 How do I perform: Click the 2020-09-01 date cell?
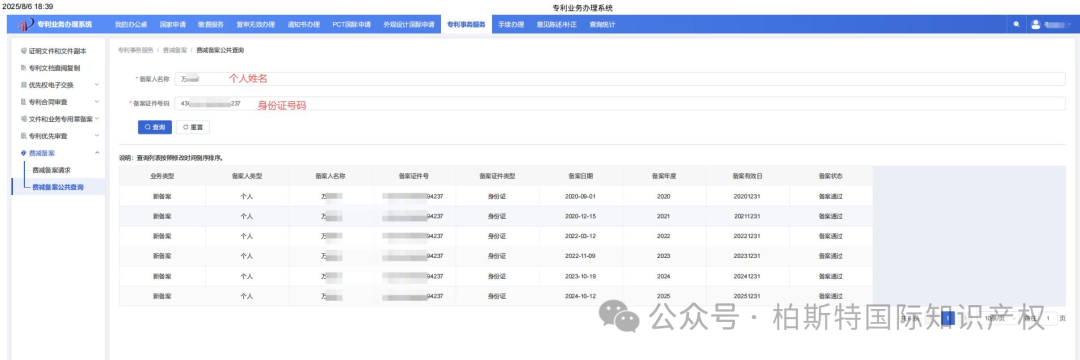point(580,196)
